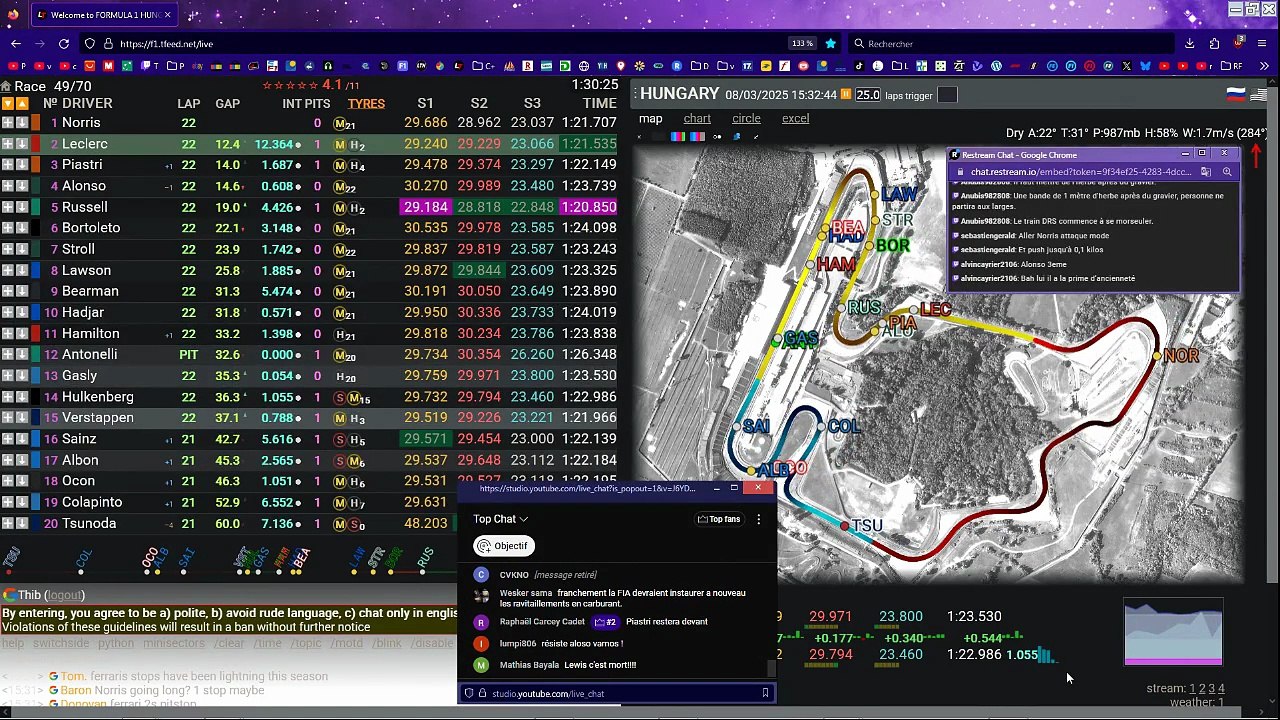The image size is (1280, 720).
Task: Pause the live timing with the orange pause icon
Action: [846, 94]
